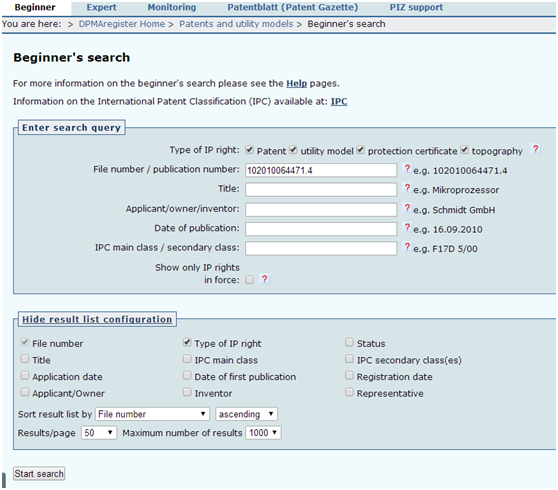Click help icon beside File number field
This screenshot has width=558, height=490.
point(407,168)
